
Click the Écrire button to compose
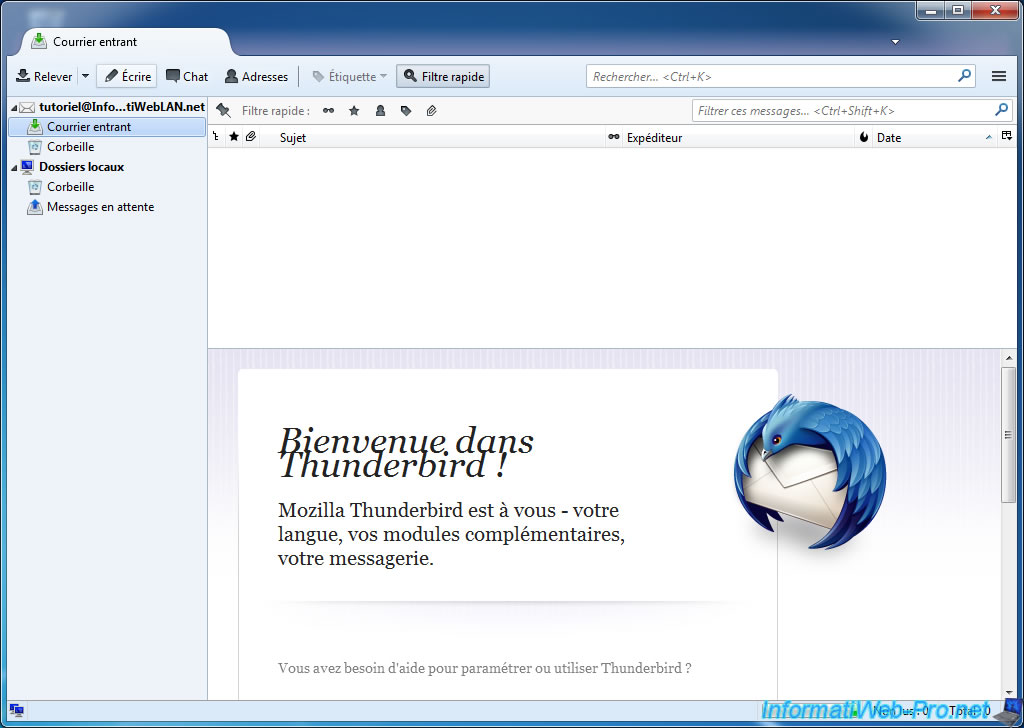pyautogui.click(x=127, y=76)
